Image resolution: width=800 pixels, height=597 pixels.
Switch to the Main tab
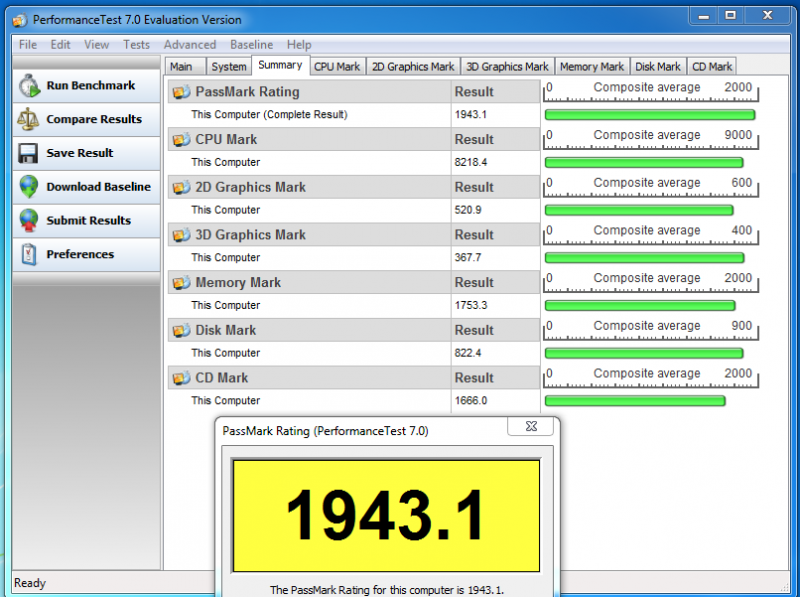point(185,66)
